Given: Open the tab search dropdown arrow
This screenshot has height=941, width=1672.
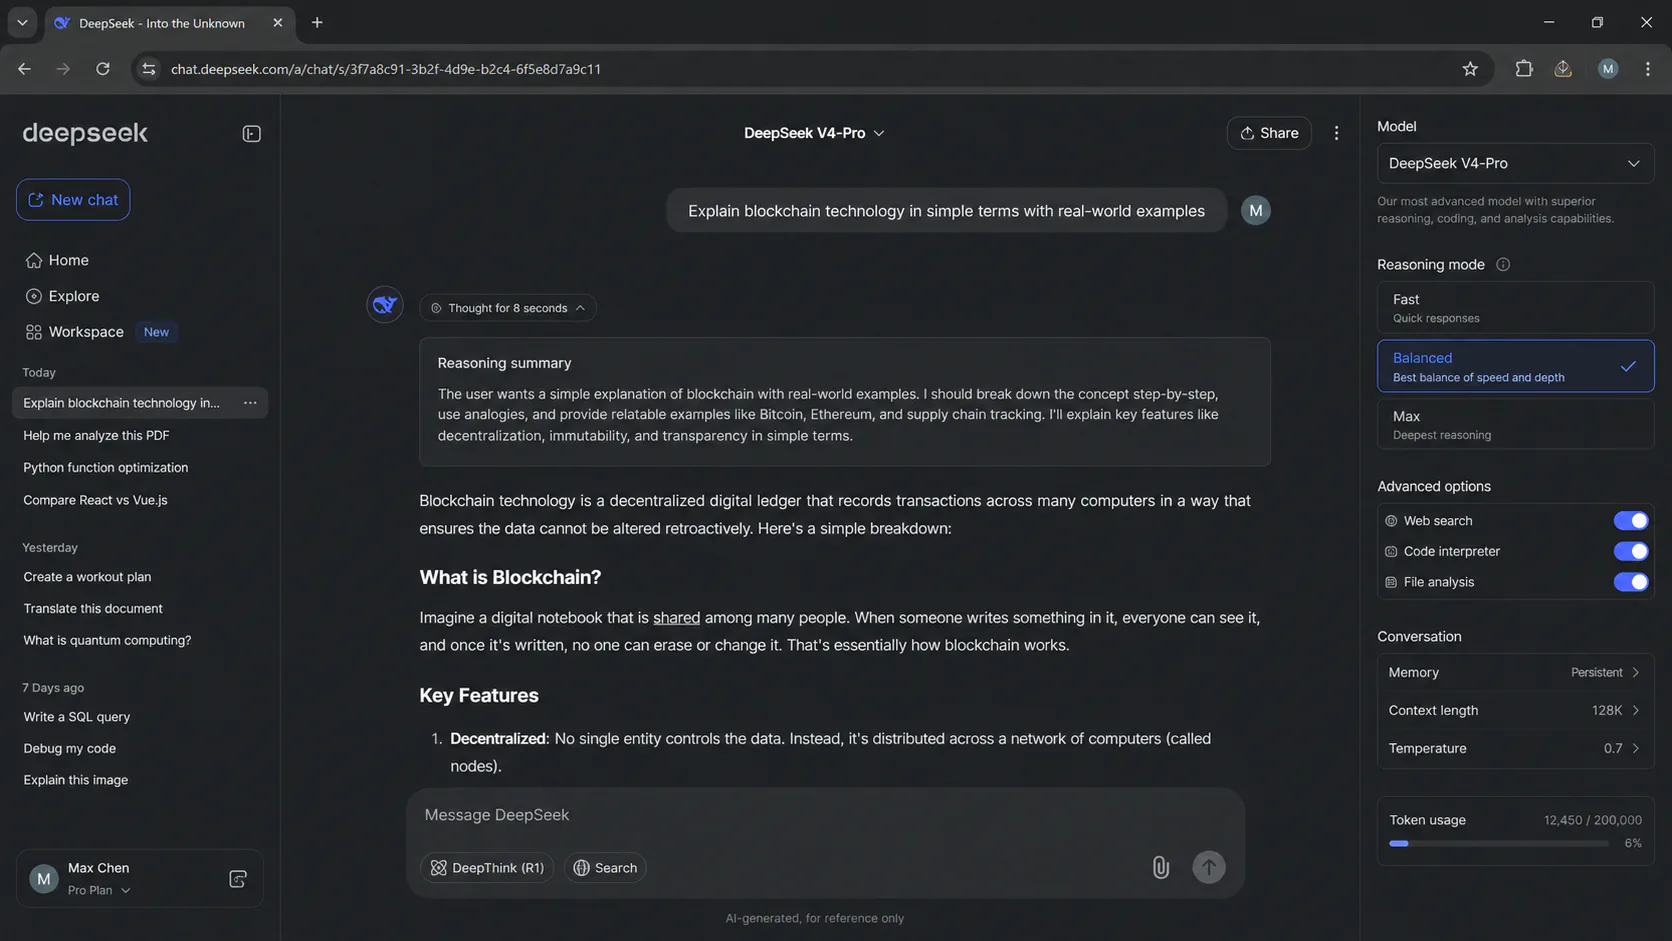Looking at the screenshot, I should [22, 23].
